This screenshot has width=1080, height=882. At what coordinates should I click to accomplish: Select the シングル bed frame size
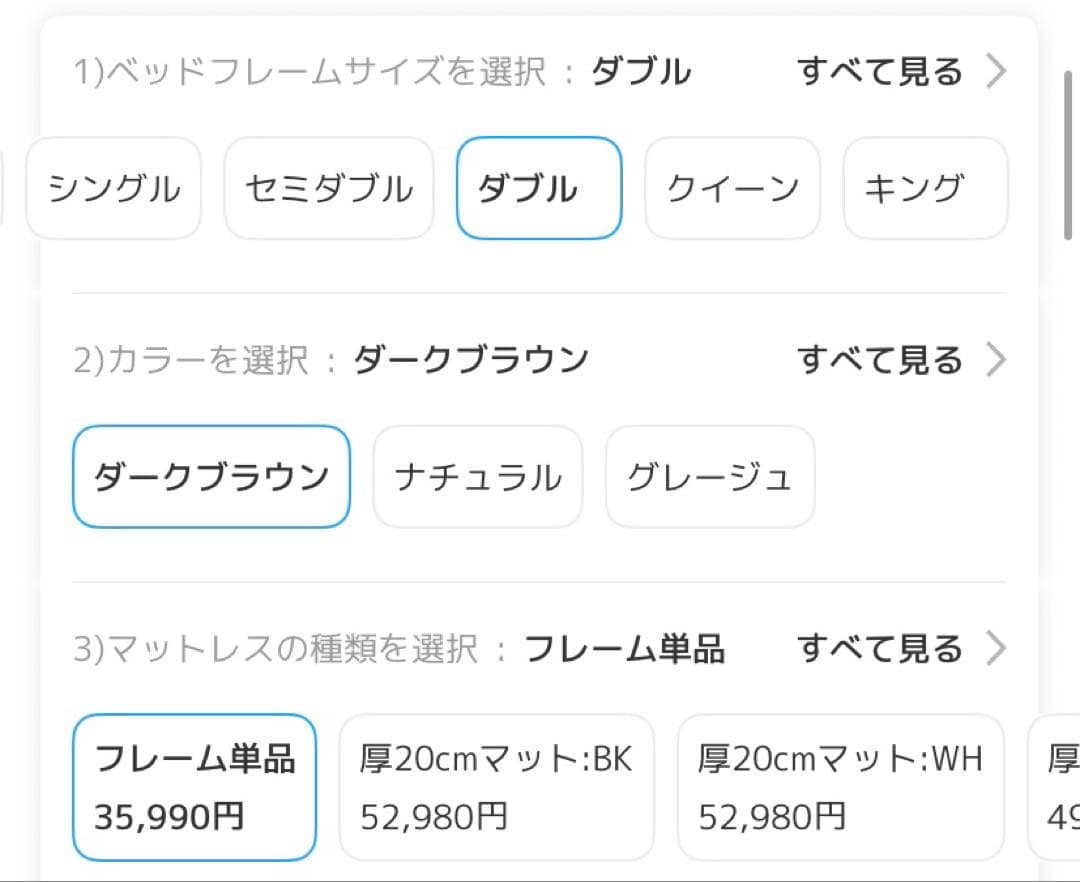tap(113, 188)
